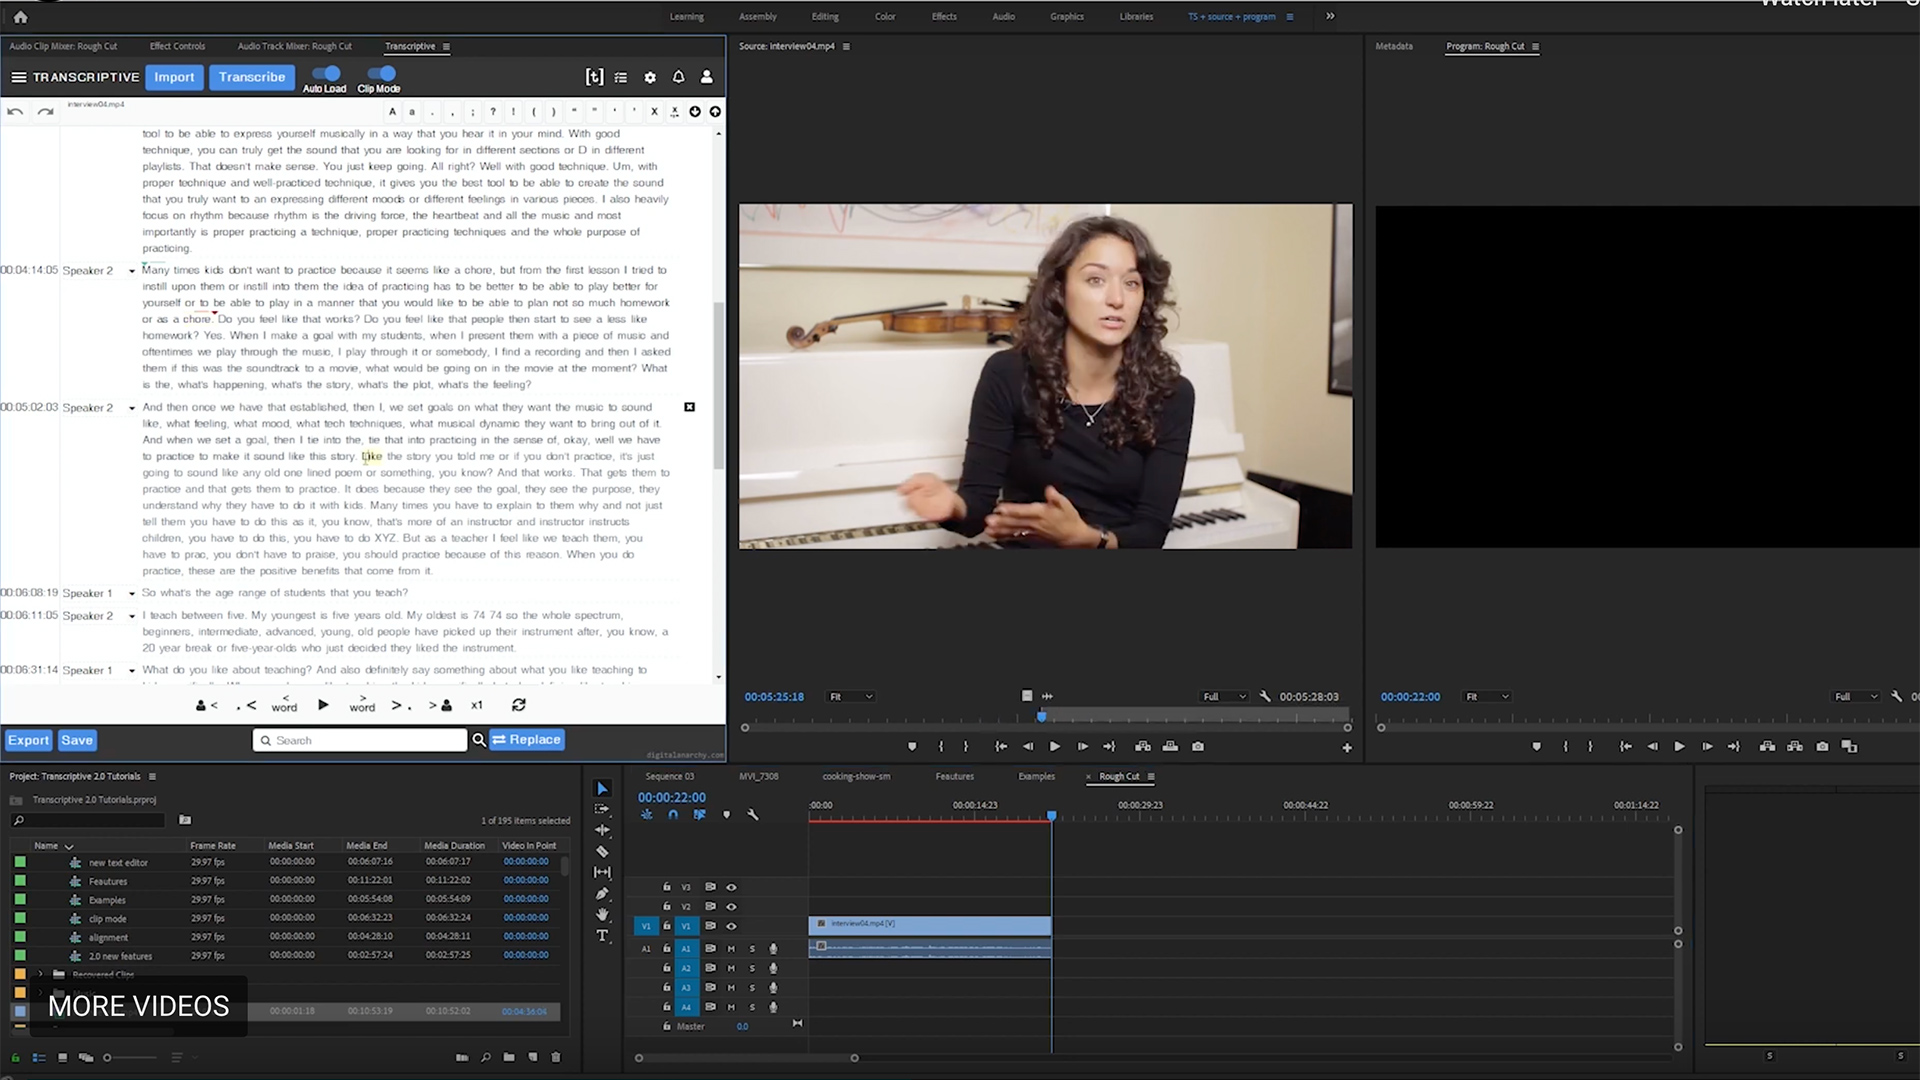Expand Speaker 2 transcript at 00:05:02
Image resolution: width=1920 pixels, height=1080 pixels.
pos(131,407)
